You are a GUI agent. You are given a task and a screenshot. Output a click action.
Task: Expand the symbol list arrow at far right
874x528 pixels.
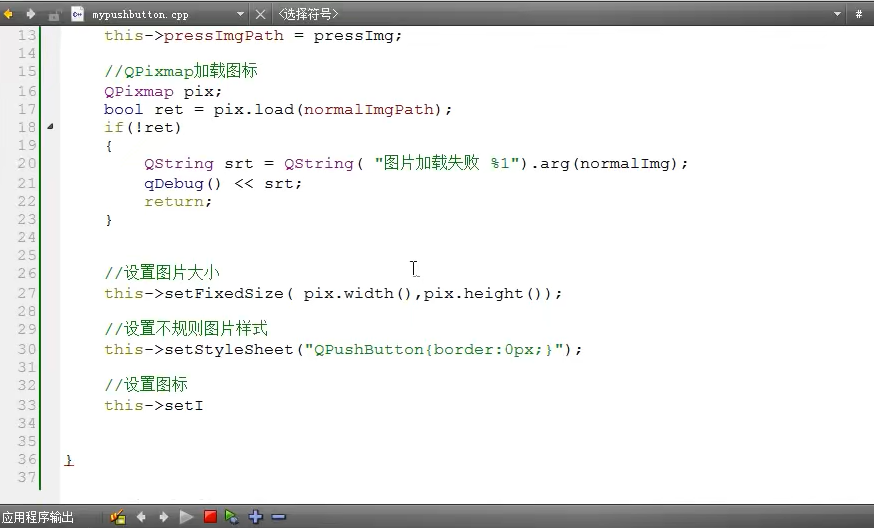click(x=837, y=14)
